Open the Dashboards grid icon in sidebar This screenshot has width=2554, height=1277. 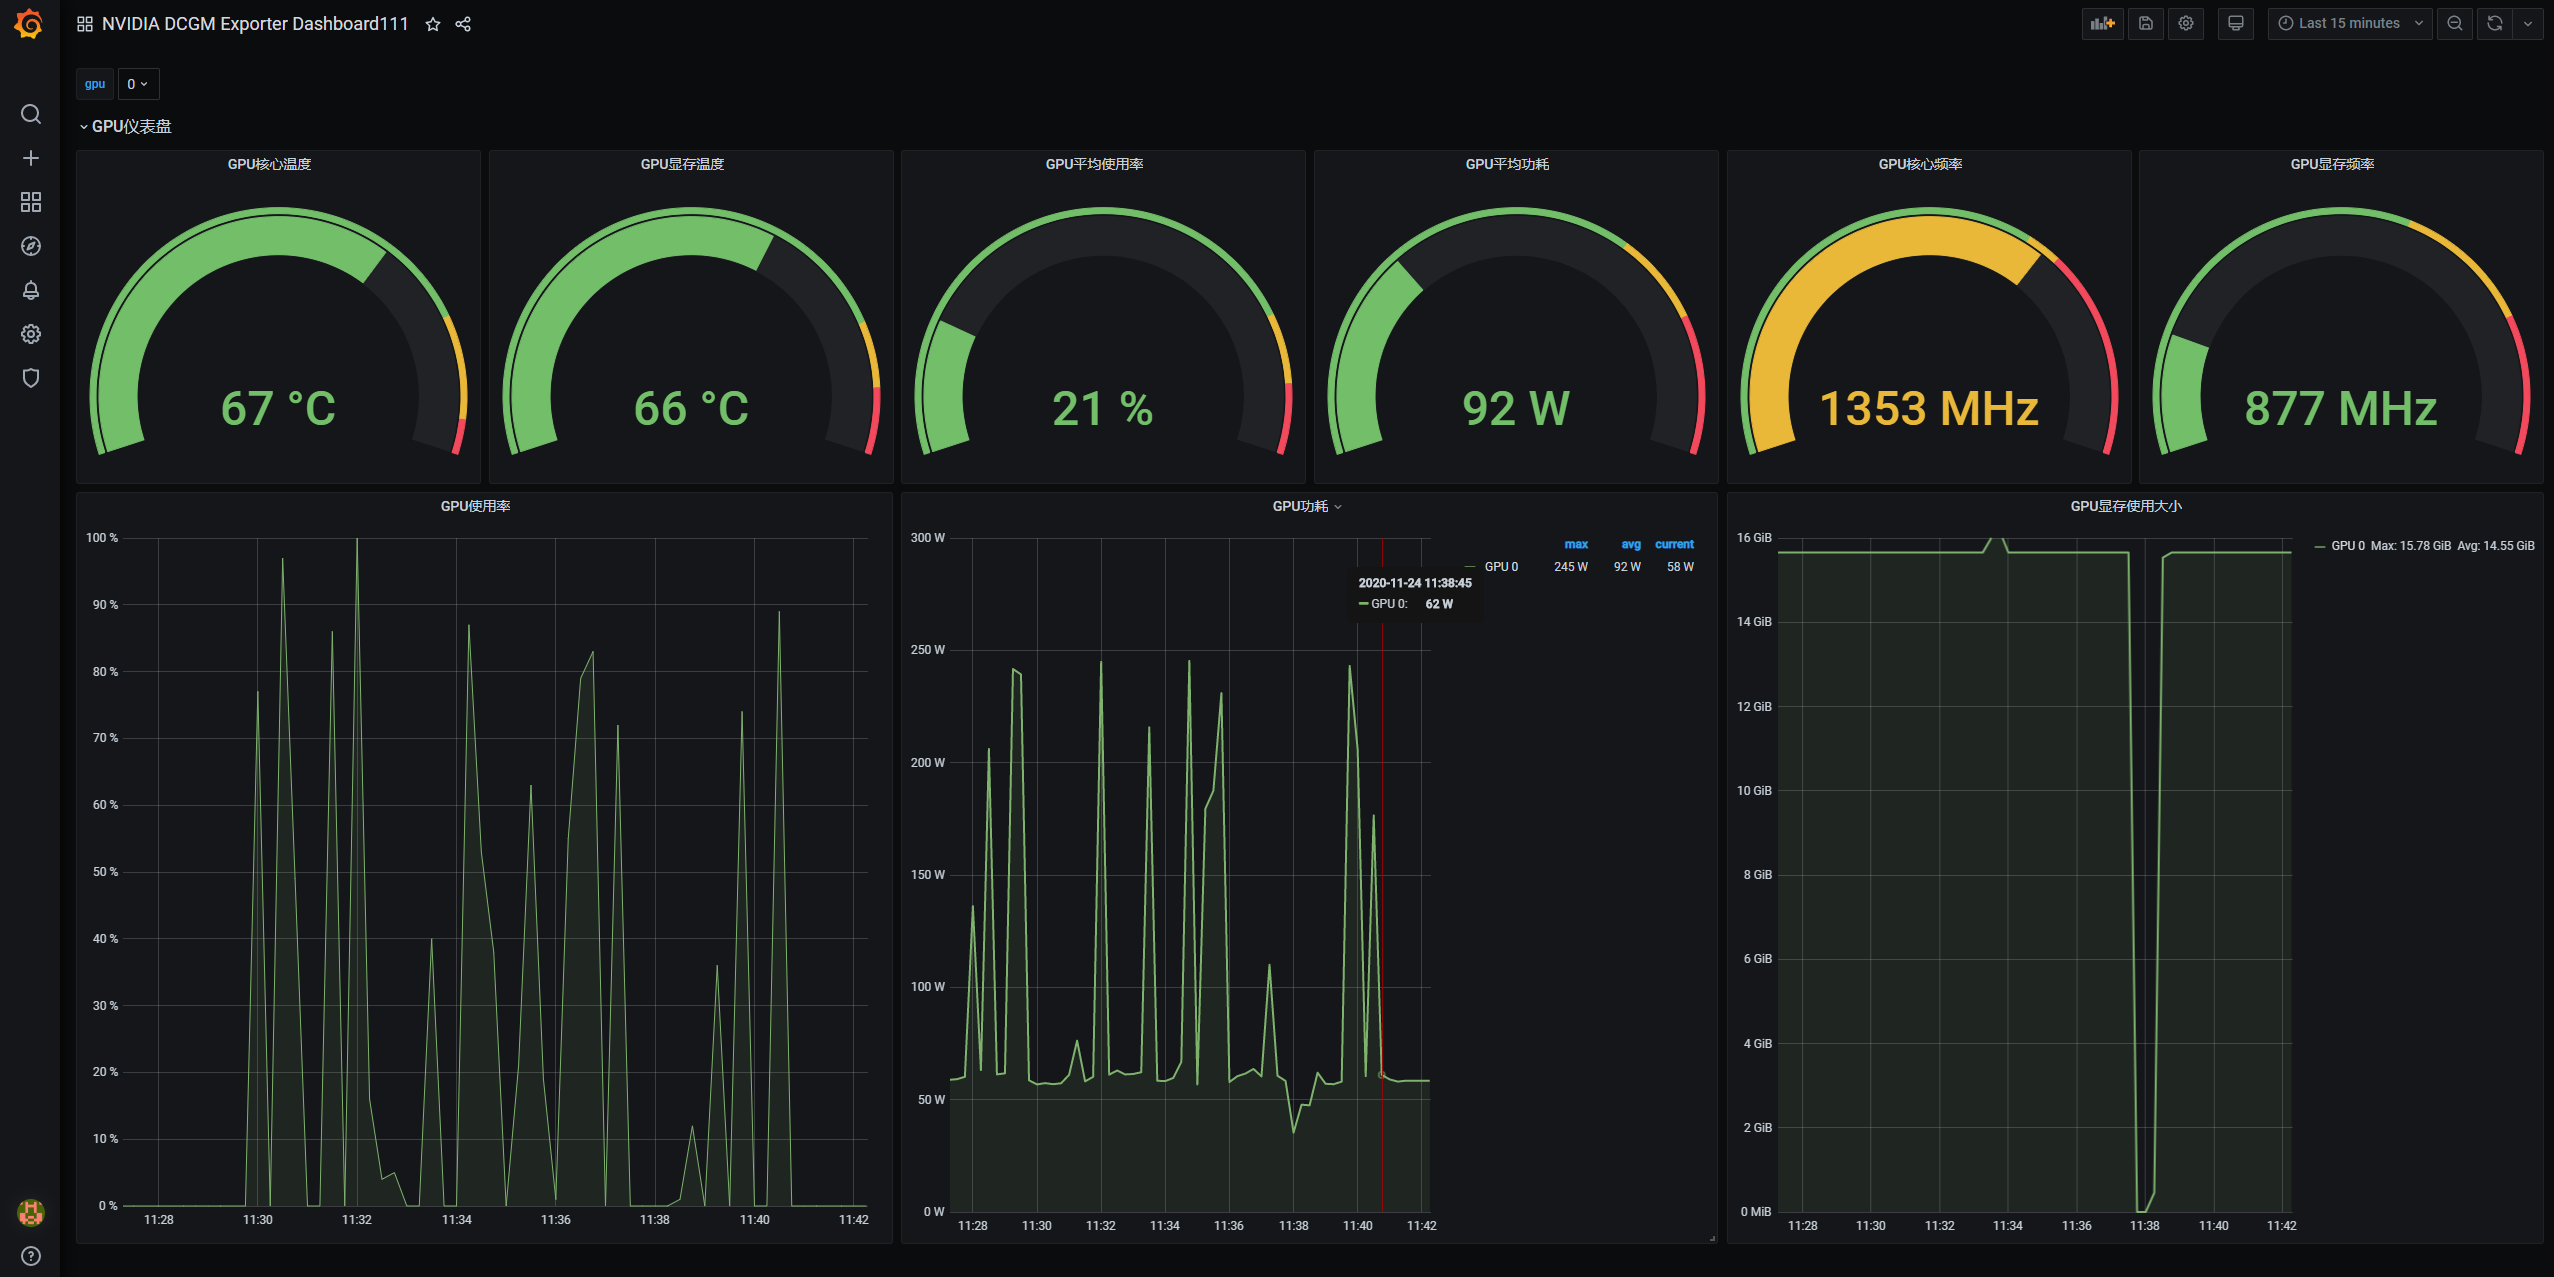pyautogui.click(x=31, y=202)
